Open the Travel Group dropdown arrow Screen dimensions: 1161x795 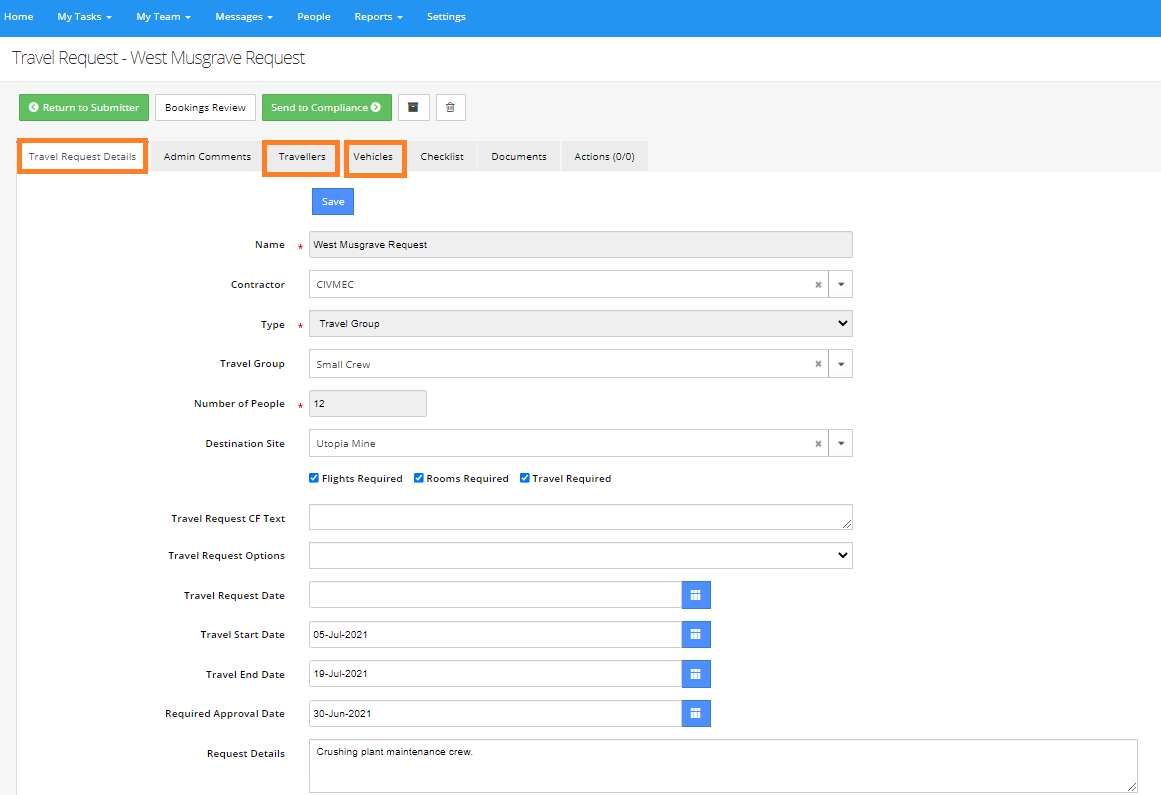pos(841,363)
